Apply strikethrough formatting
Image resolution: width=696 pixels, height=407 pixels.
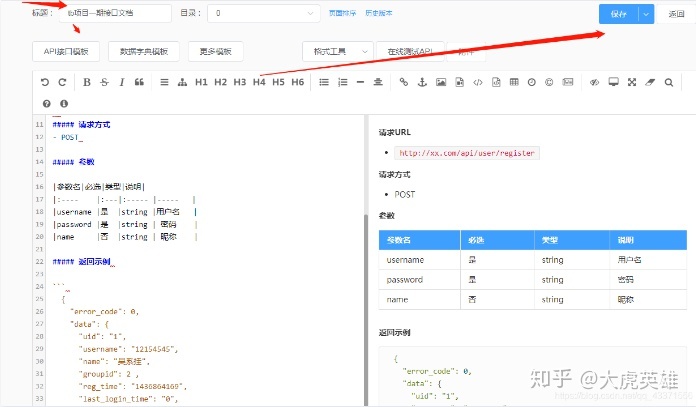[104, 82]
